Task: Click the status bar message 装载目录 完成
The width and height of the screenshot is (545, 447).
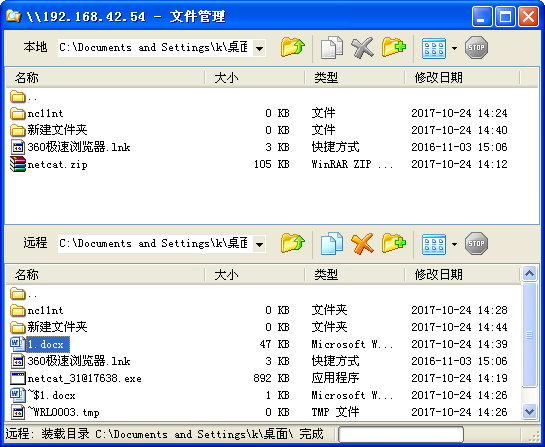Action: 164,434
